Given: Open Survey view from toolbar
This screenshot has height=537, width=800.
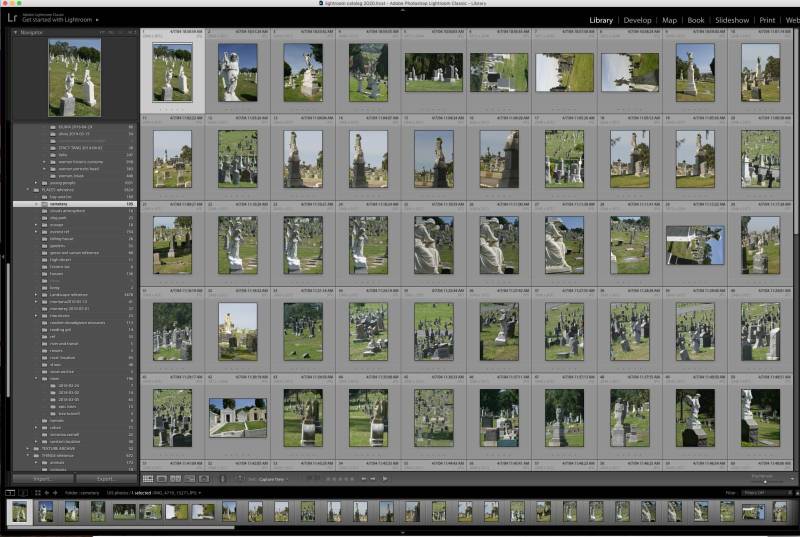Looking at the screenshot, I should pyautogui.click(x=189, y=479).
